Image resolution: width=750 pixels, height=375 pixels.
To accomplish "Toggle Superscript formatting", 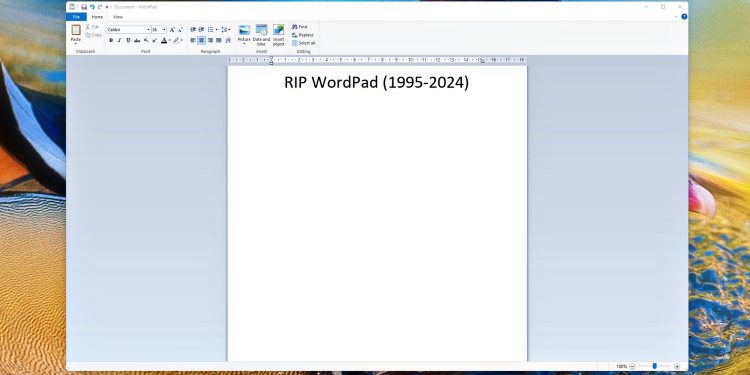I will 154,40.
